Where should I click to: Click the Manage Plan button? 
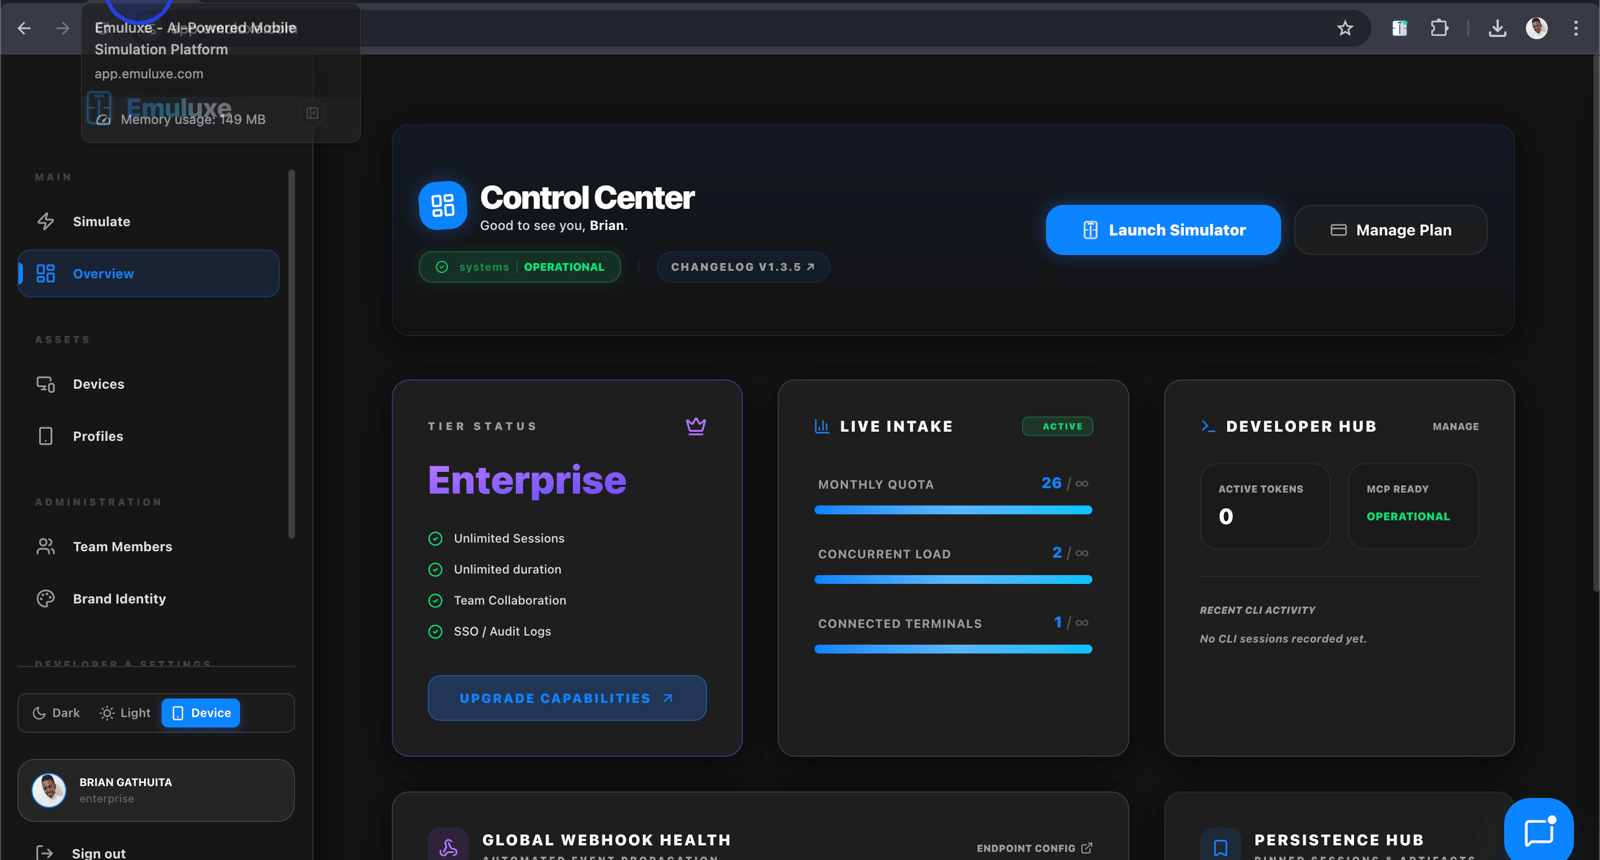click(x=1390, y=230)
